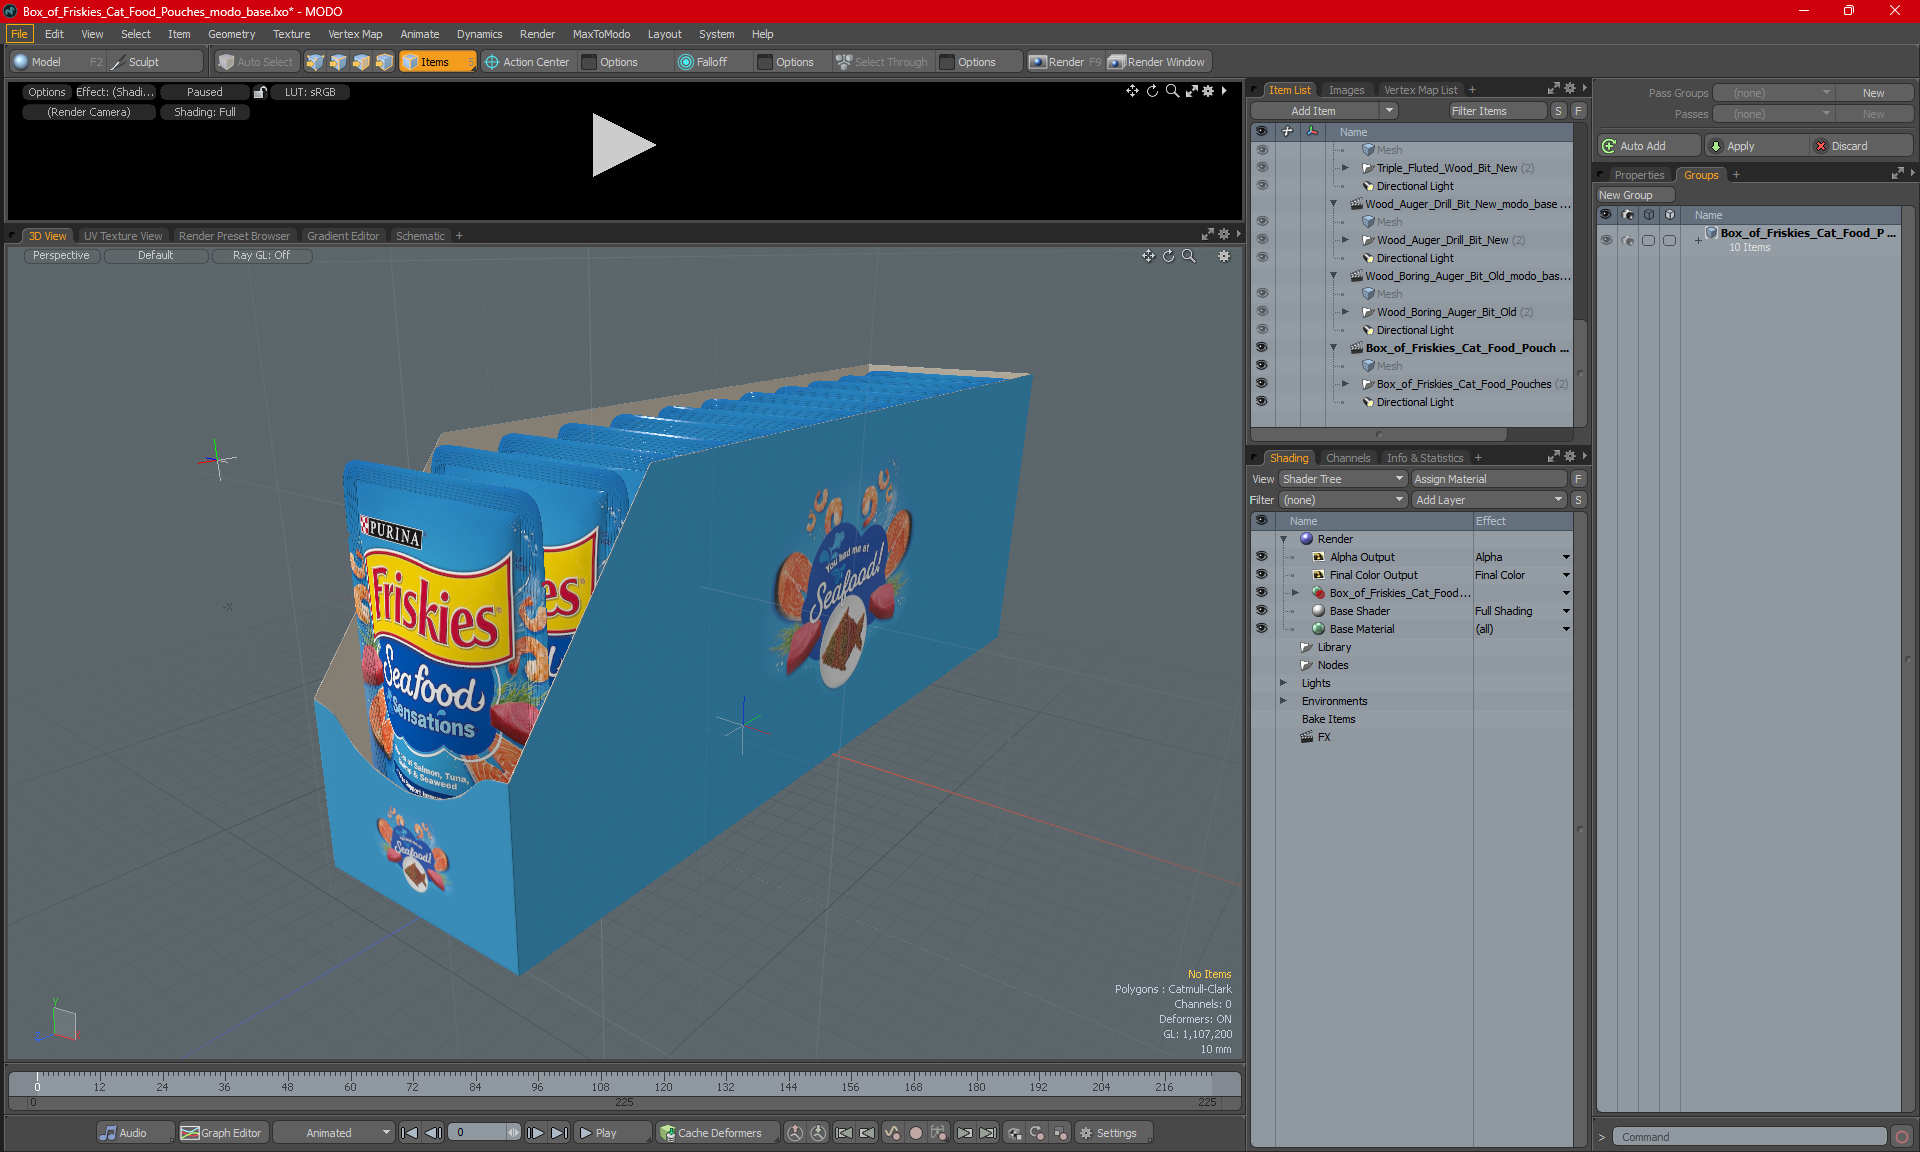Click Auto Add button
This screenshot has width=1920, height=1152.
tap(1648, 146)
